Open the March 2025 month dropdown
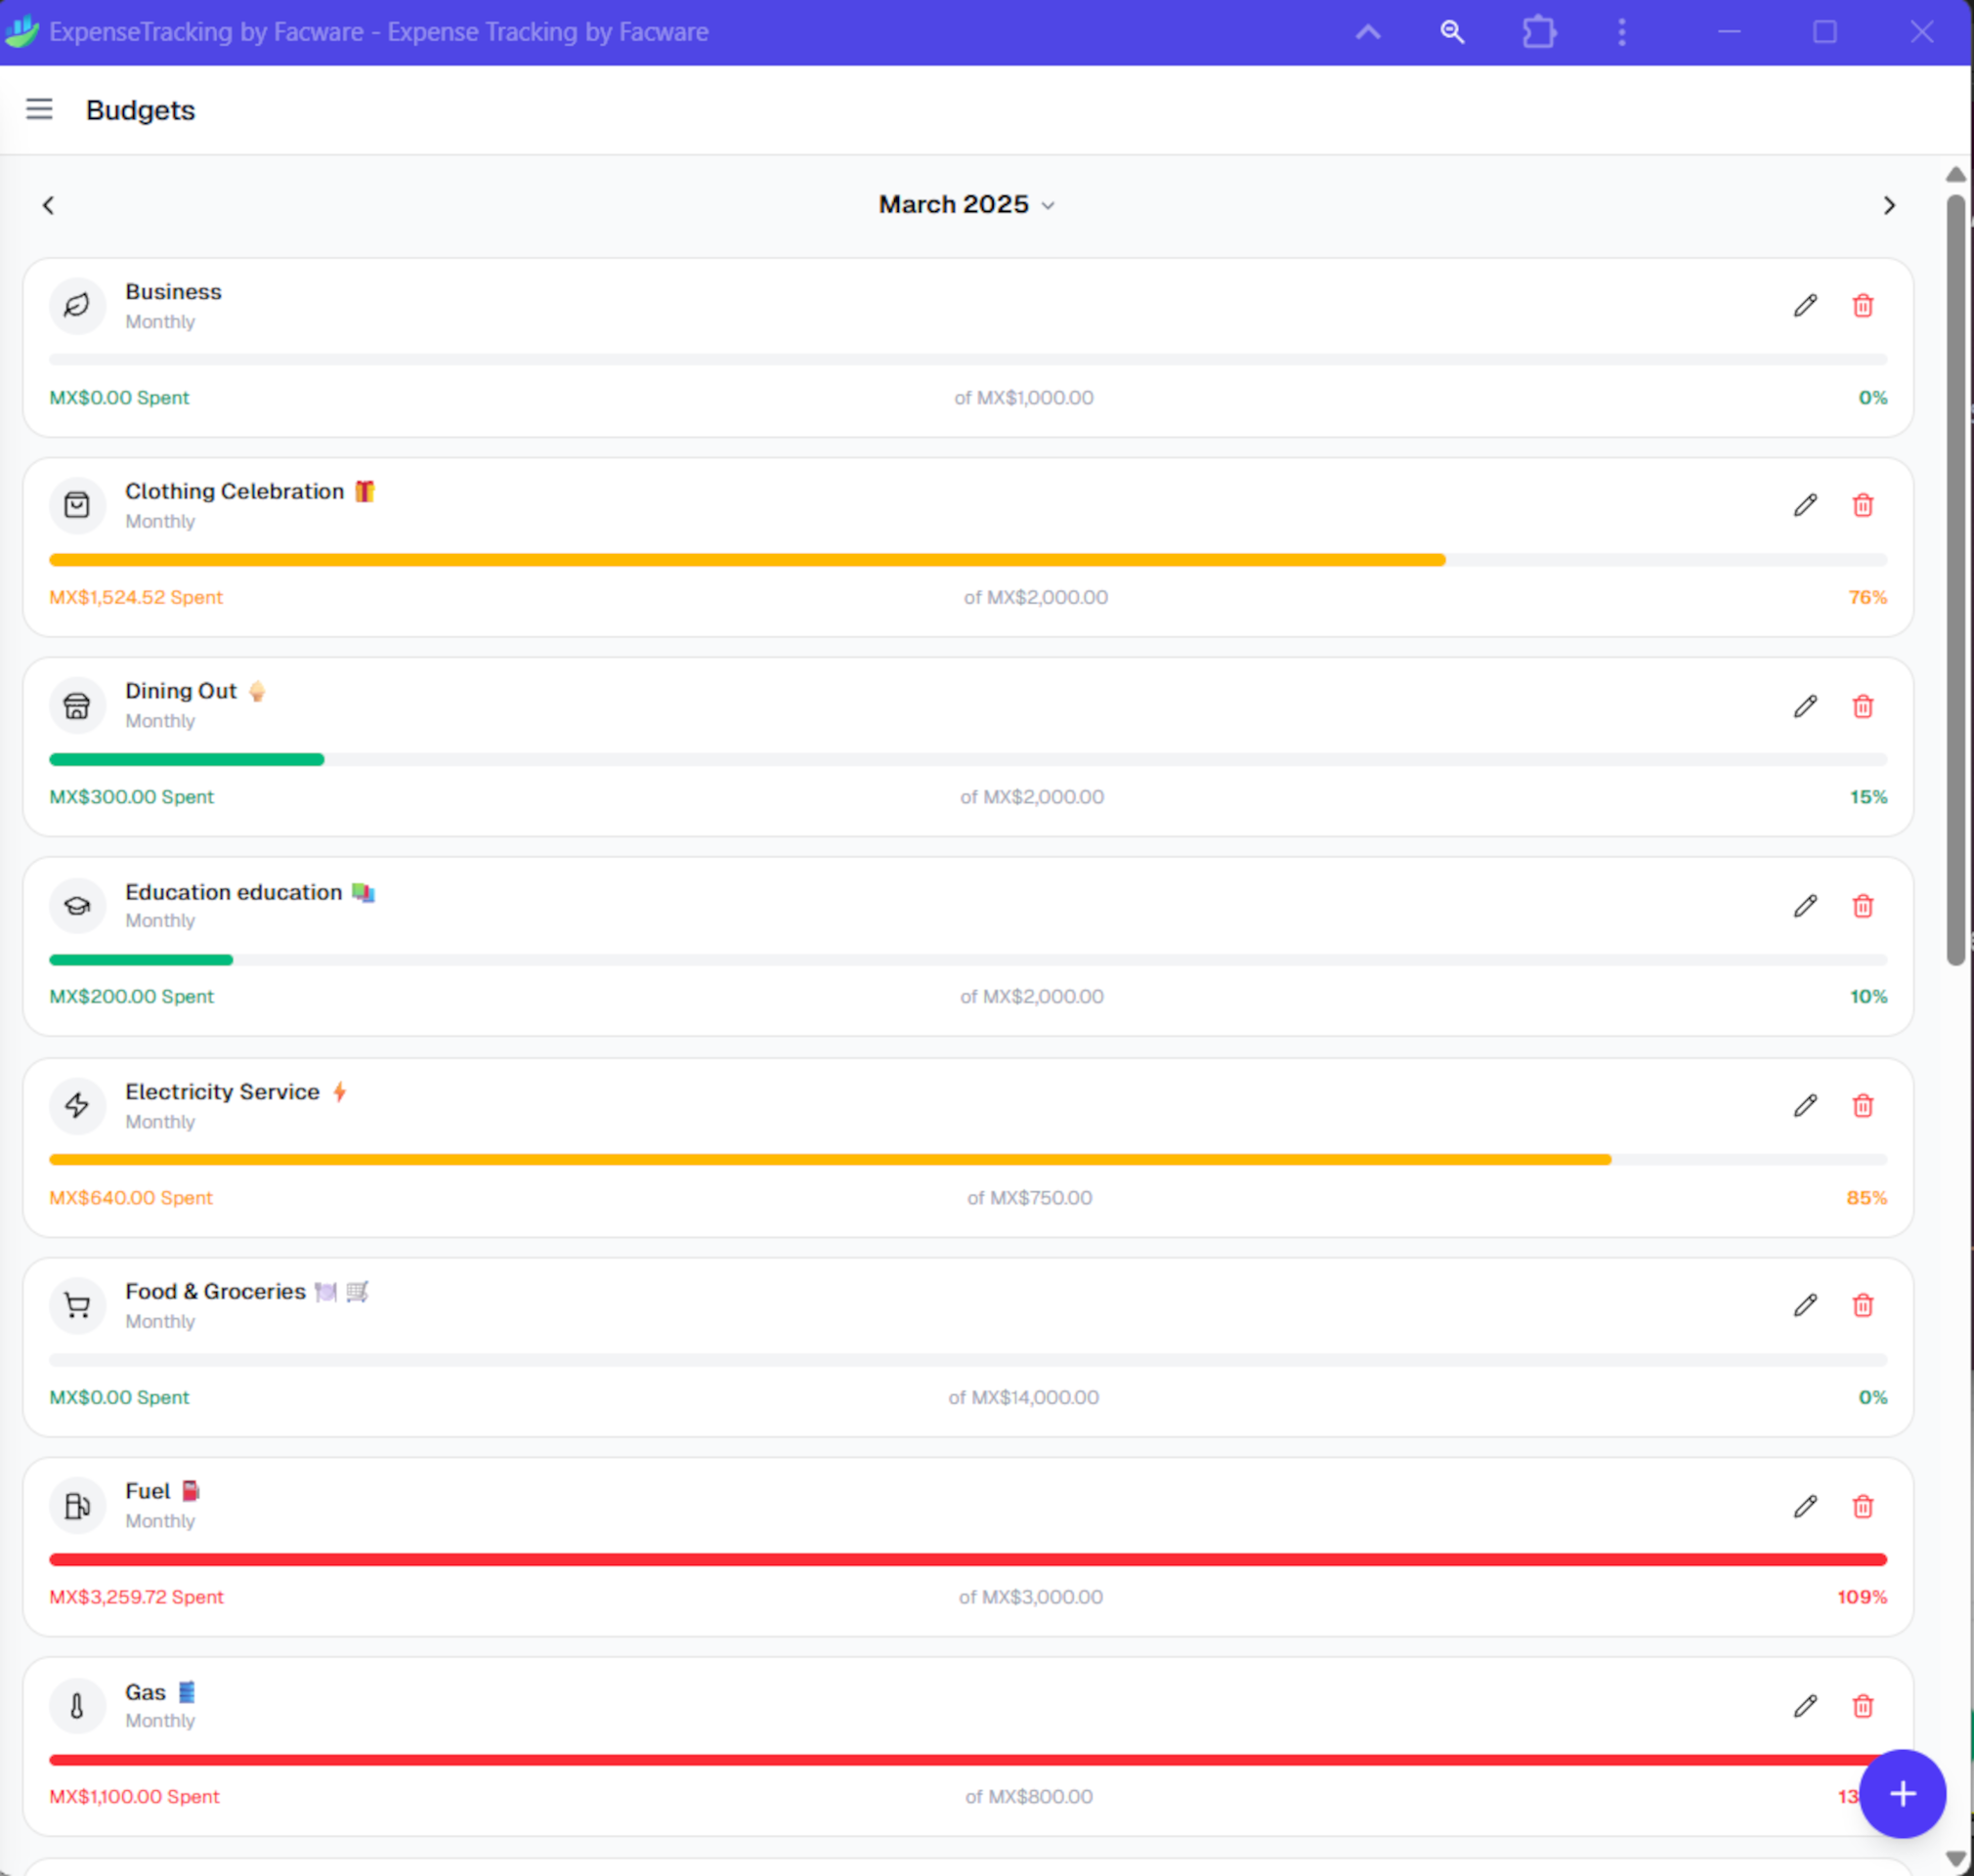The height and width of the screenshot is (1876, 1974). pos(967,204)
